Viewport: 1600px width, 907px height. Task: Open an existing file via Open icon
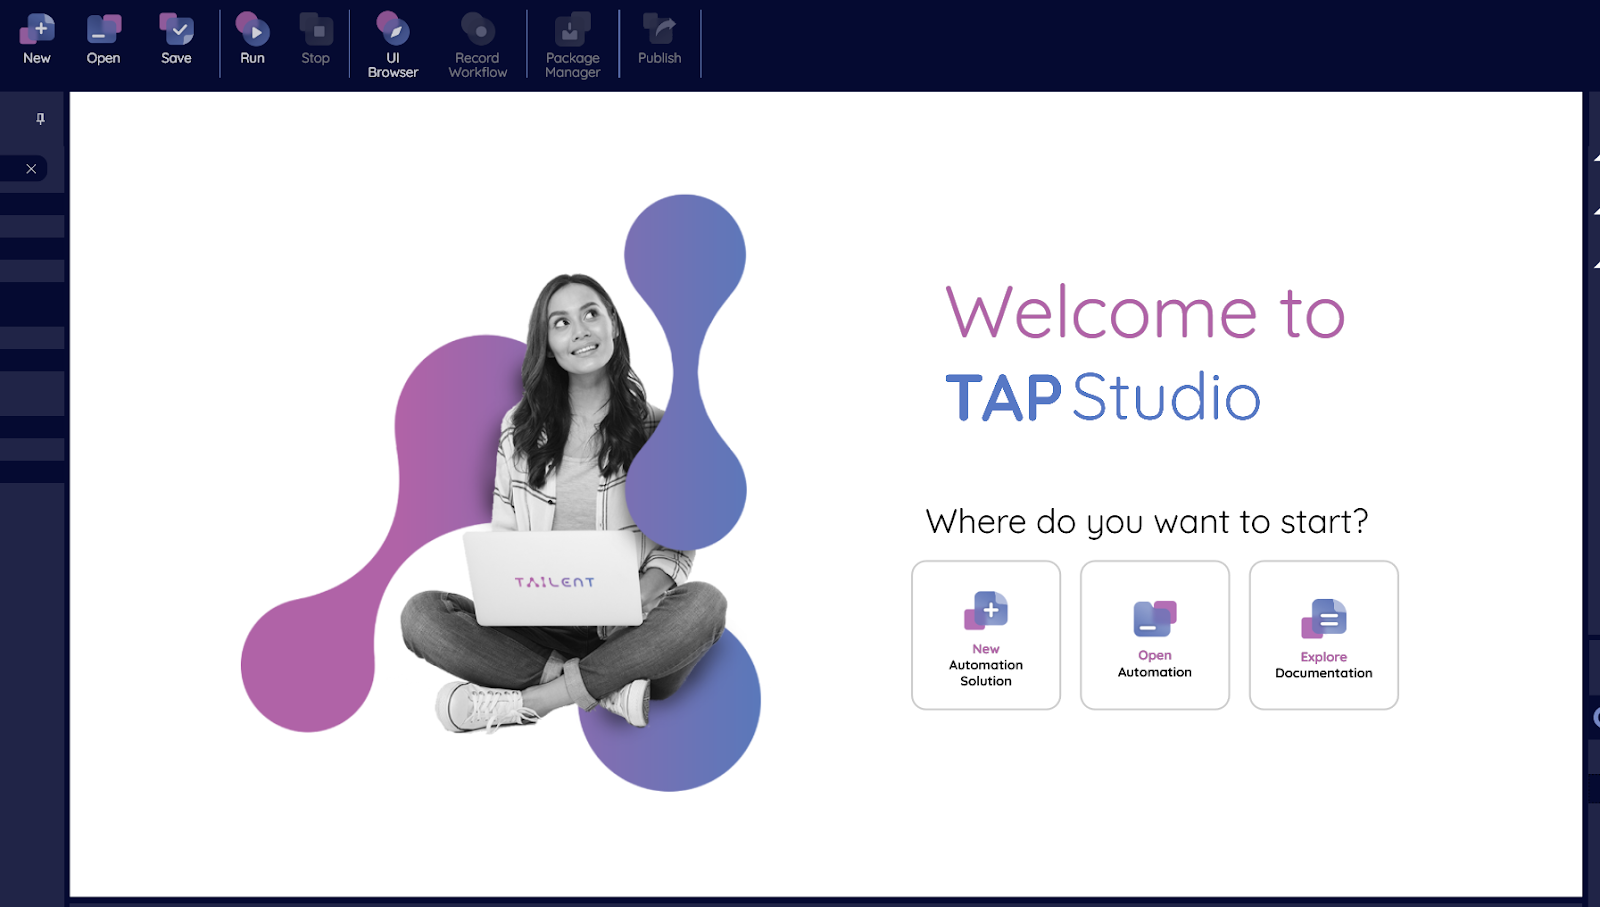(103, 40)
